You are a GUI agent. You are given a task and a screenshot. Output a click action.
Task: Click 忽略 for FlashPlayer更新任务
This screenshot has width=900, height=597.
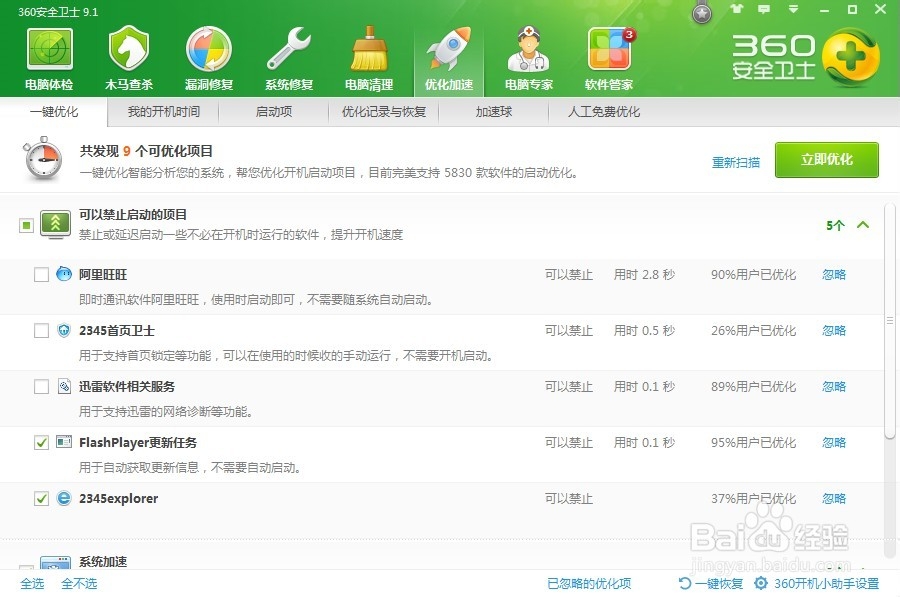(x=834, y=443)
